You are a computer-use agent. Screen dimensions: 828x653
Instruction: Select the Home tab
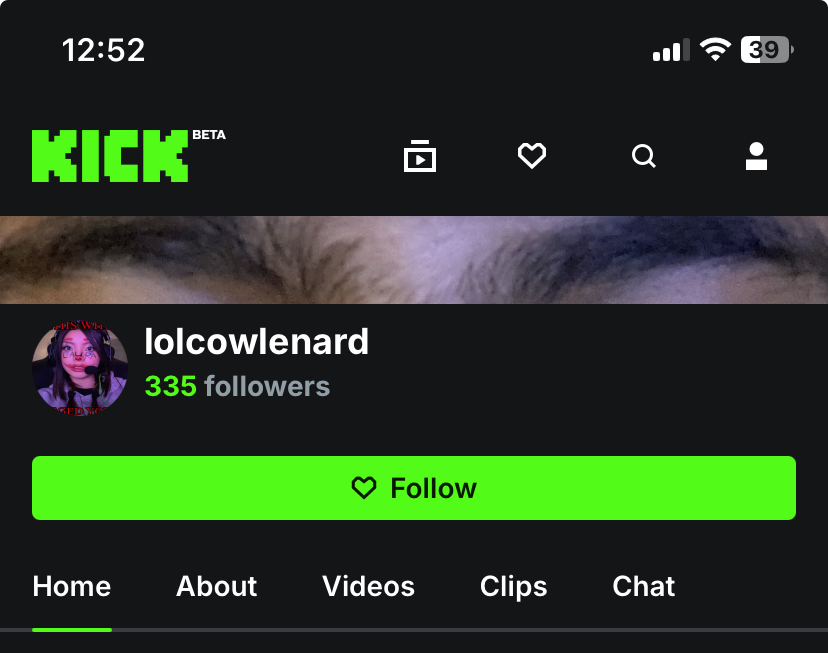click(x=72, y=586)
